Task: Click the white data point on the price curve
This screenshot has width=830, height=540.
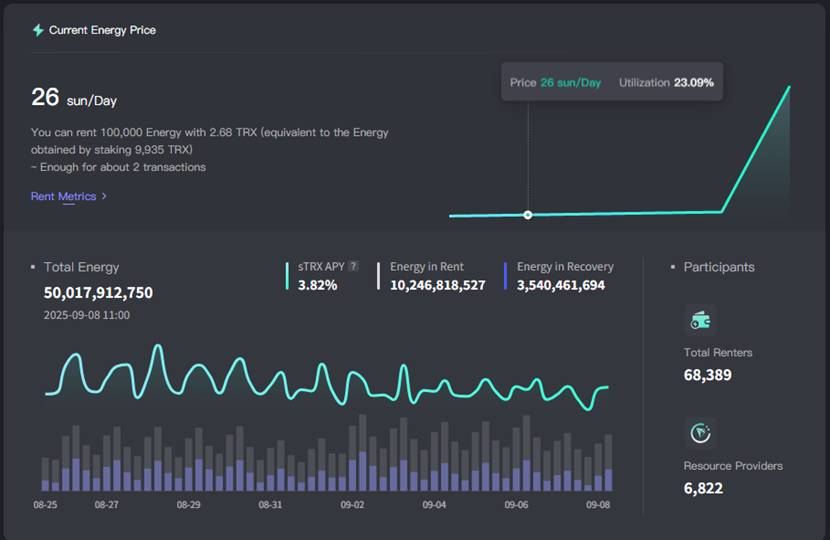Action: coord(528,215)
